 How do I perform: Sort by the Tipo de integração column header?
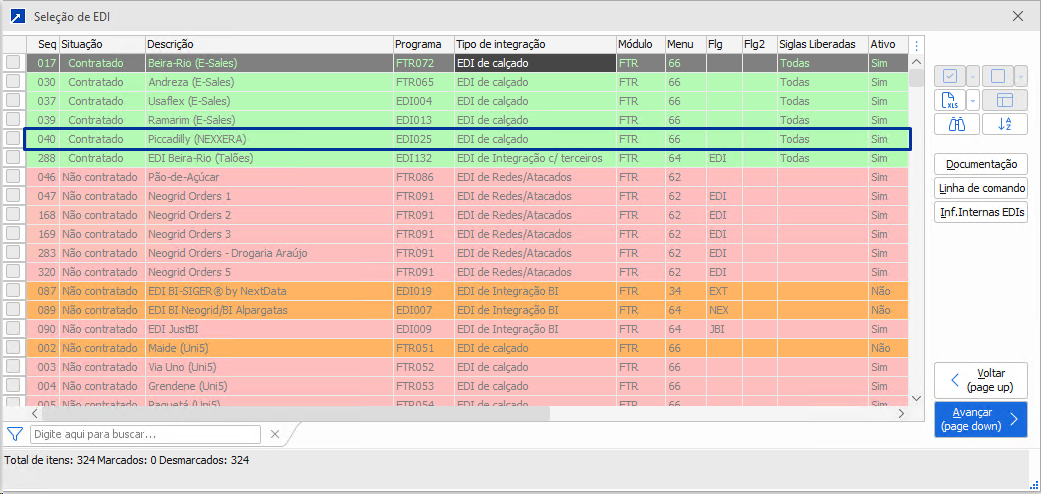tap(535, 44)
